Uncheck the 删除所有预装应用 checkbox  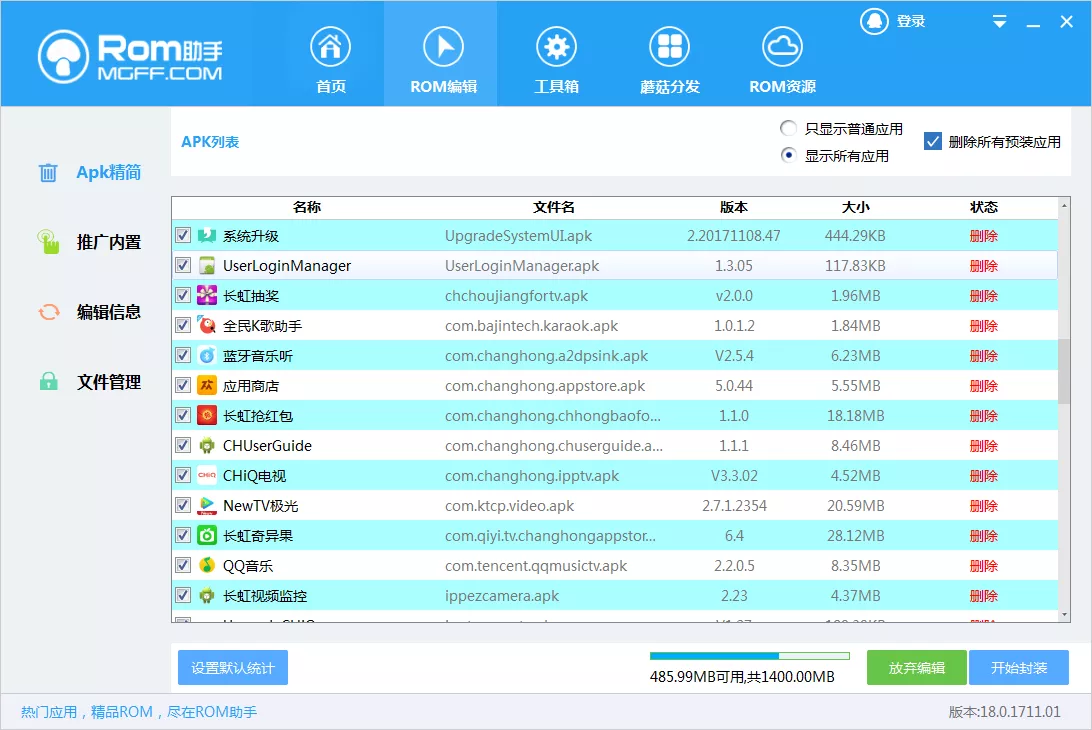(x=934, y=141)
